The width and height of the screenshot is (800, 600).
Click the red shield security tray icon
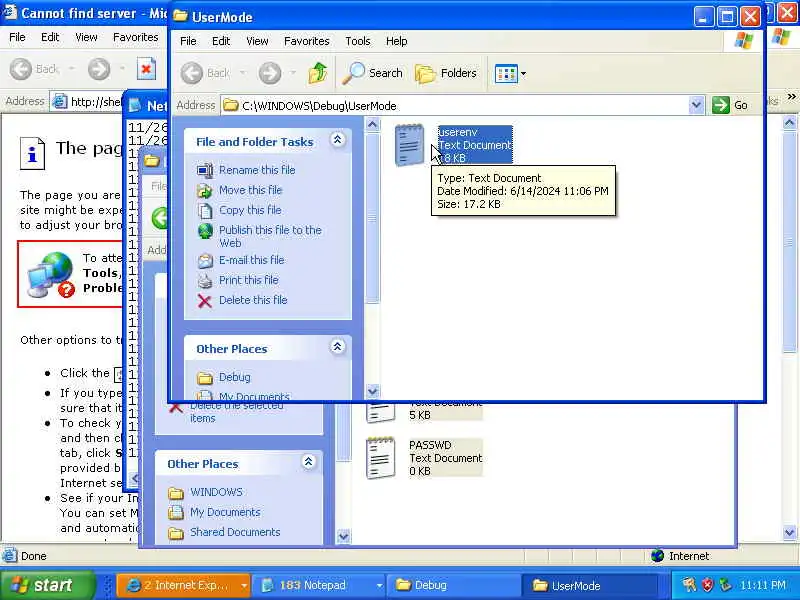click(x=708, y=585)
